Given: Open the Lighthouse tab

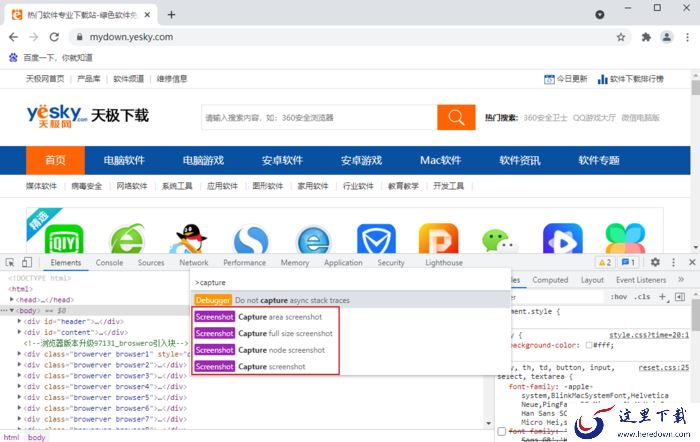Looking at the screenshot, I should pos(444,263).
